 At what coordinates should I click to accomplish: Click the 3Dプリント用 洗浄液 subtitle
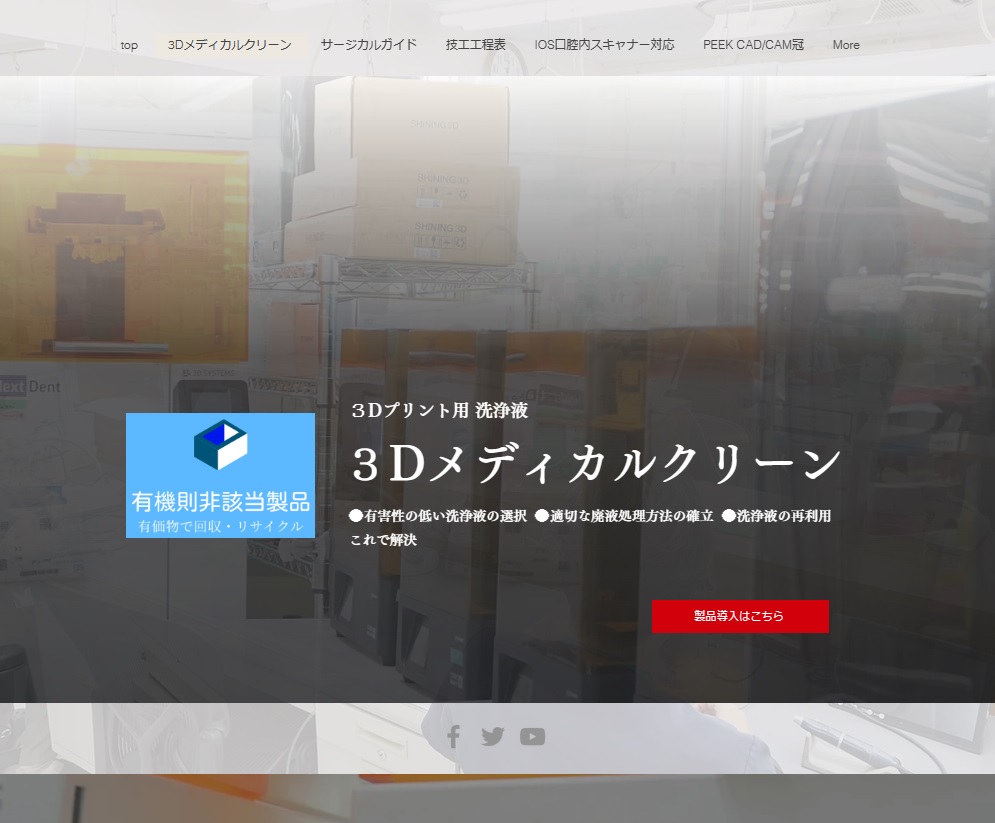tap(439, 410)
